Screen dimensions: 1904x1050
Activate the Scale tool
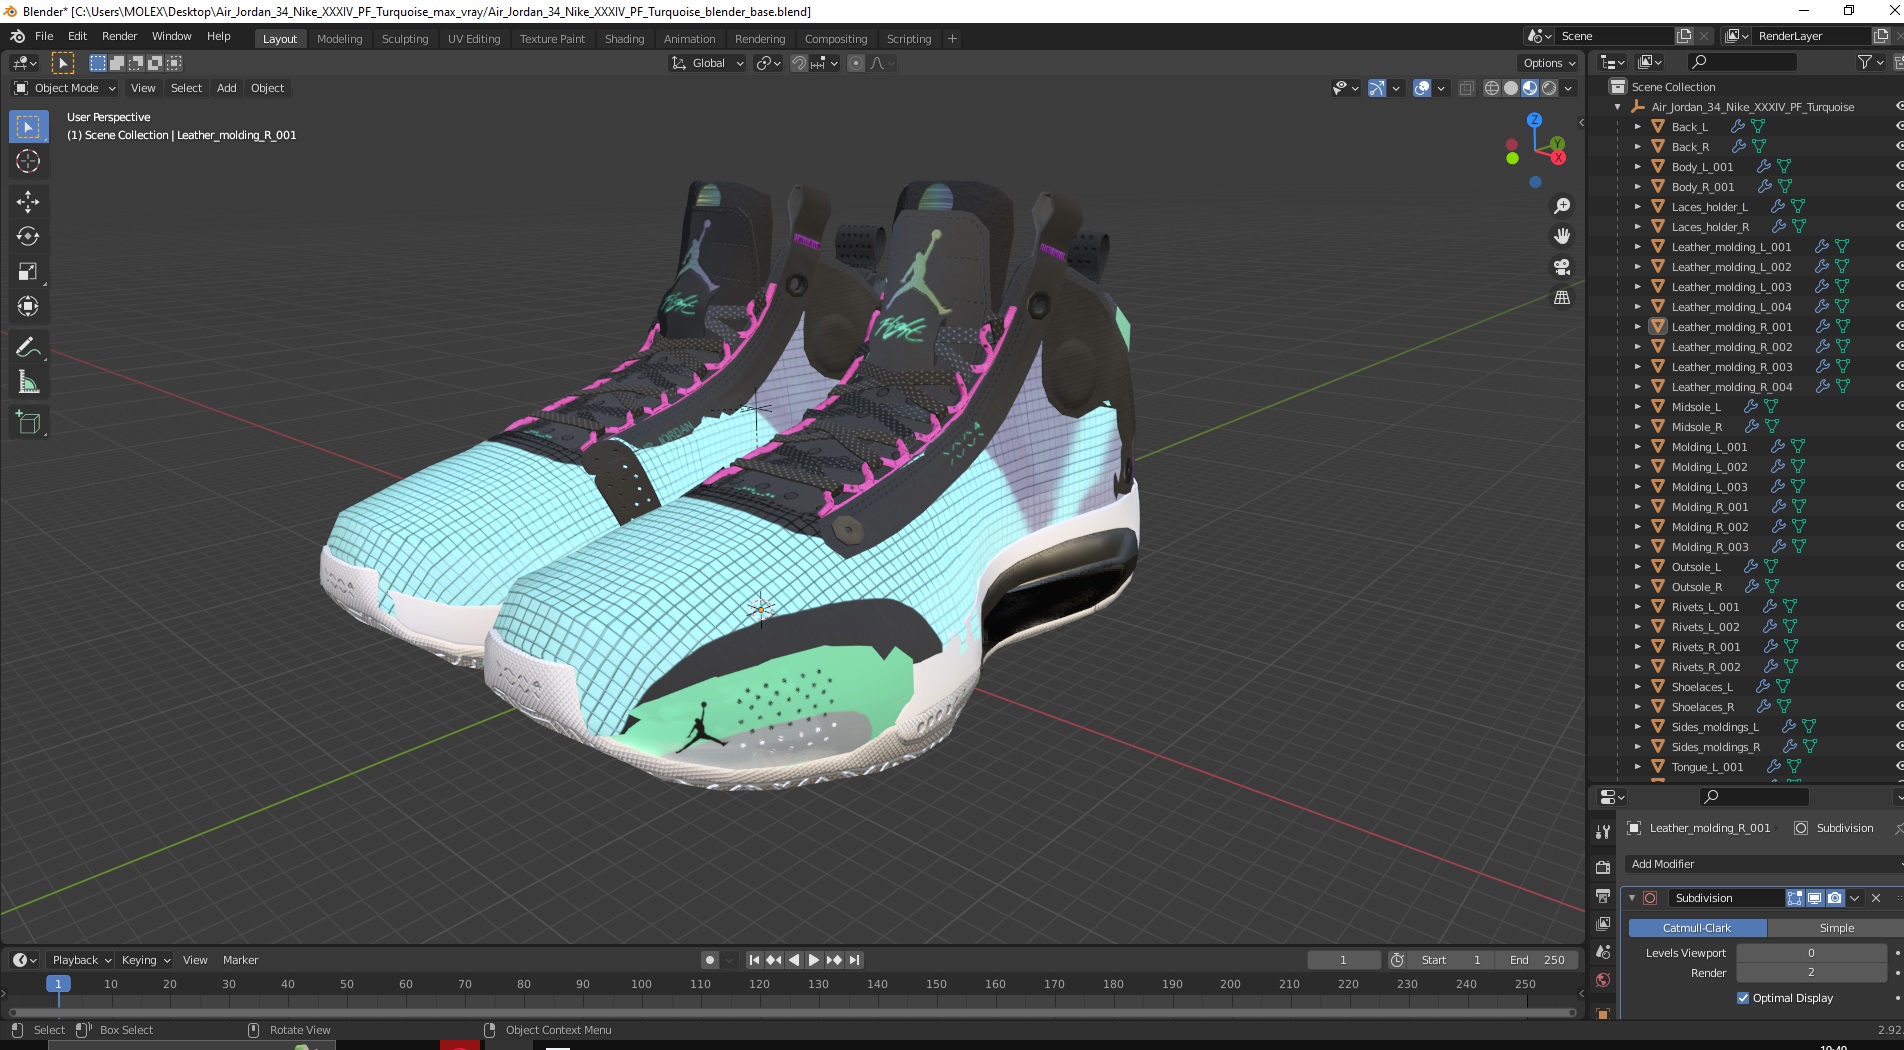[x=28, y=272]
